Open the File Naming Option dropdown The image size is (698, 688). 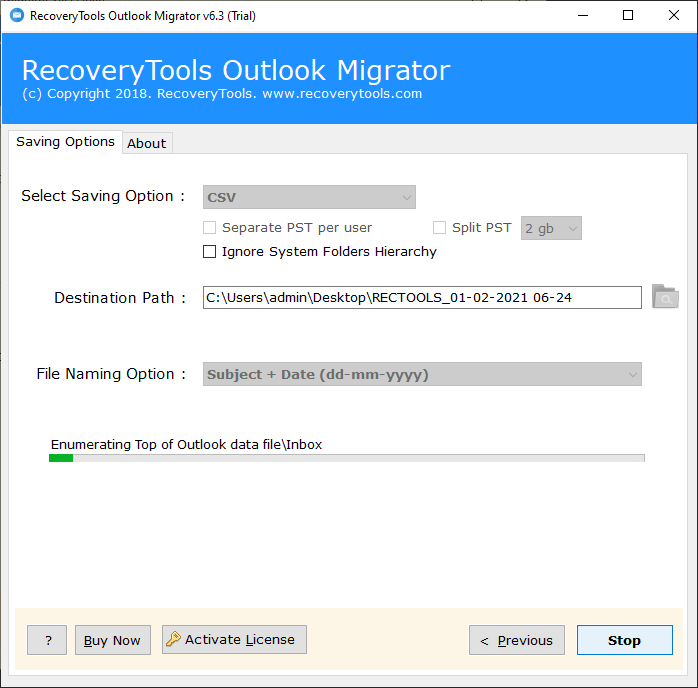click(422, 374)
